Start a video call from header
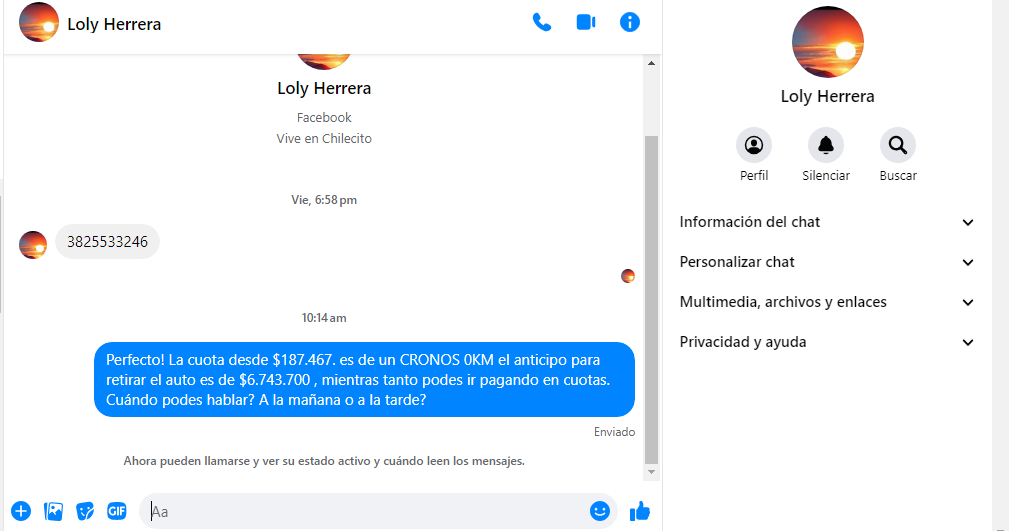Screen dimensions: 1009x531 point(586,23)
